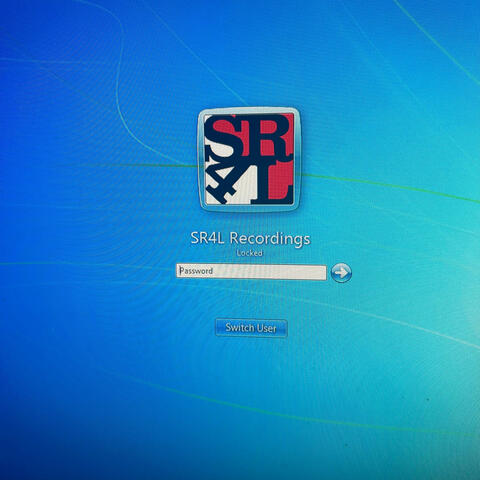Choose another account via Switch User
Image resolution: width=480 pixels, height=480 pixels.
[251, 328]
